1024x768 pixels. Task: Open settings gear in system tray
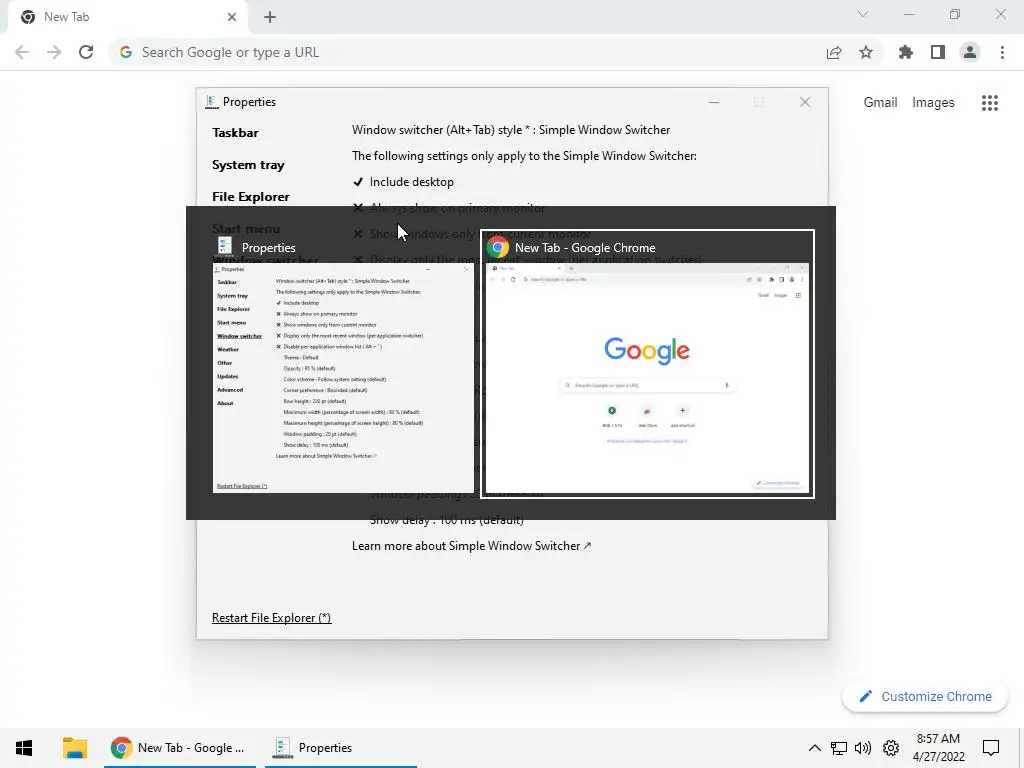tap(891, 748)
